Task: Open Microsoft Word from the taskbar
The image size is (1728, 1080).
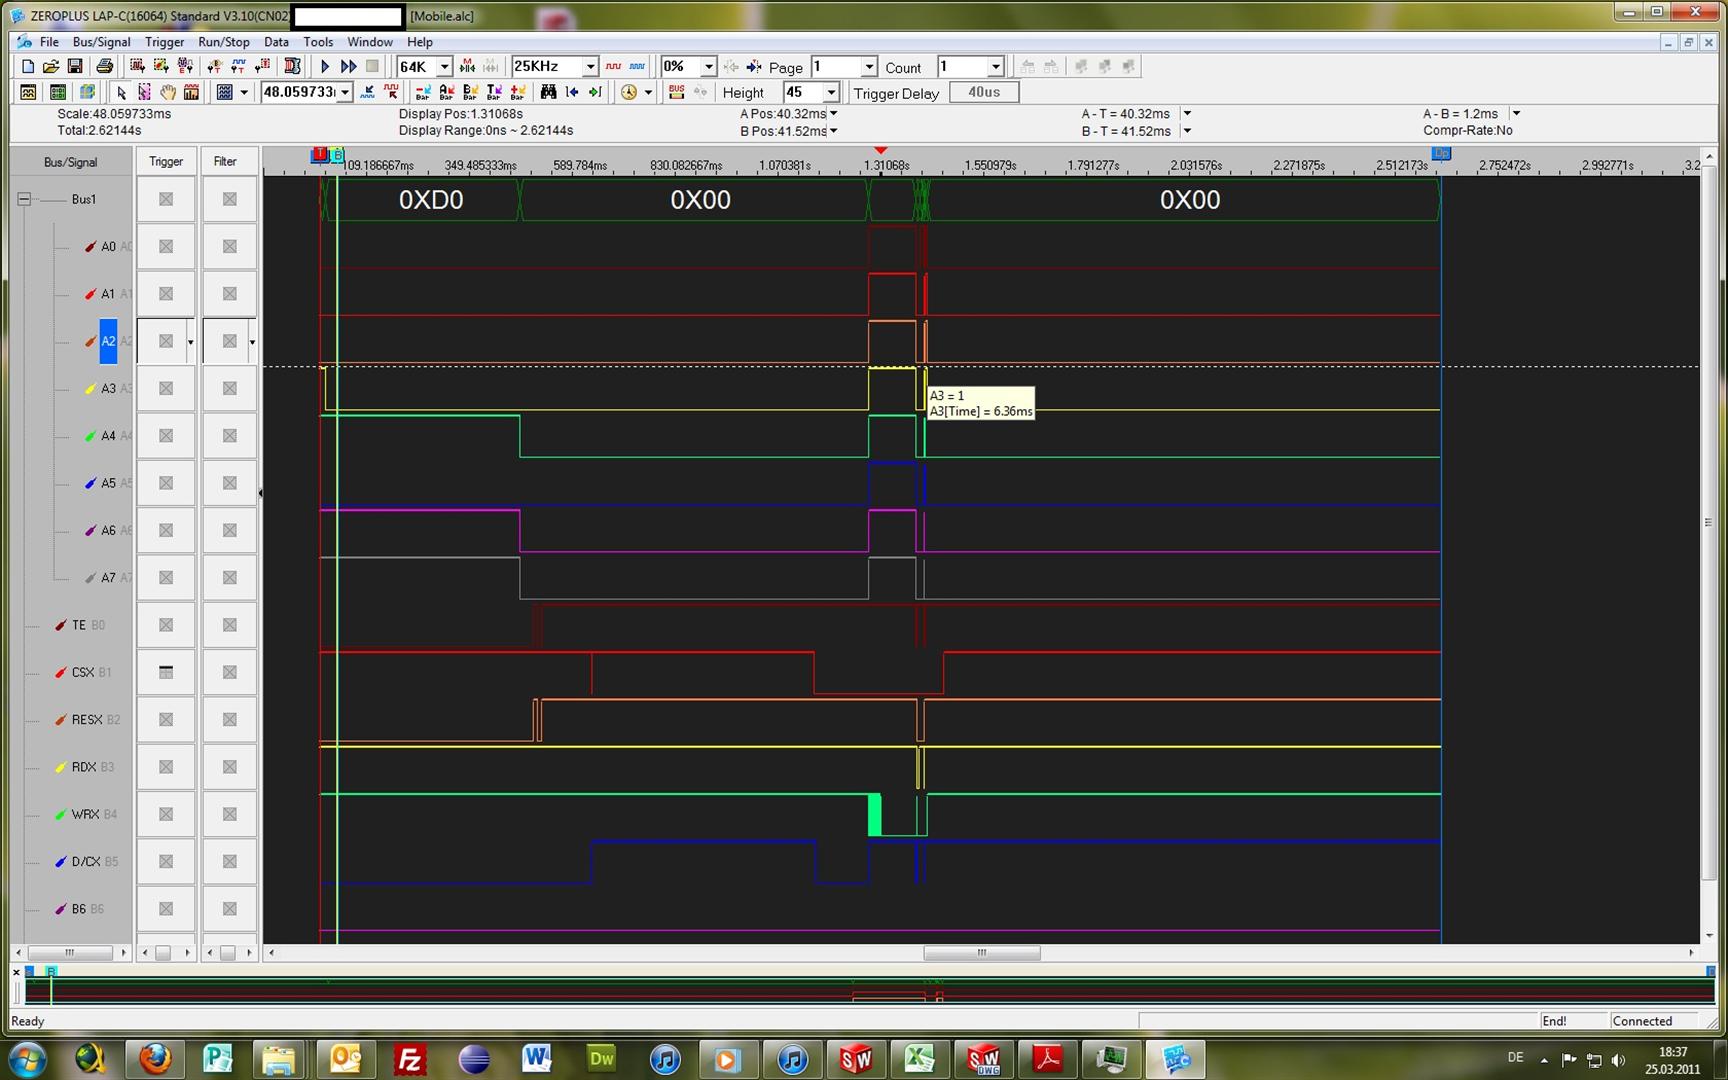Action: [537, 1058]
